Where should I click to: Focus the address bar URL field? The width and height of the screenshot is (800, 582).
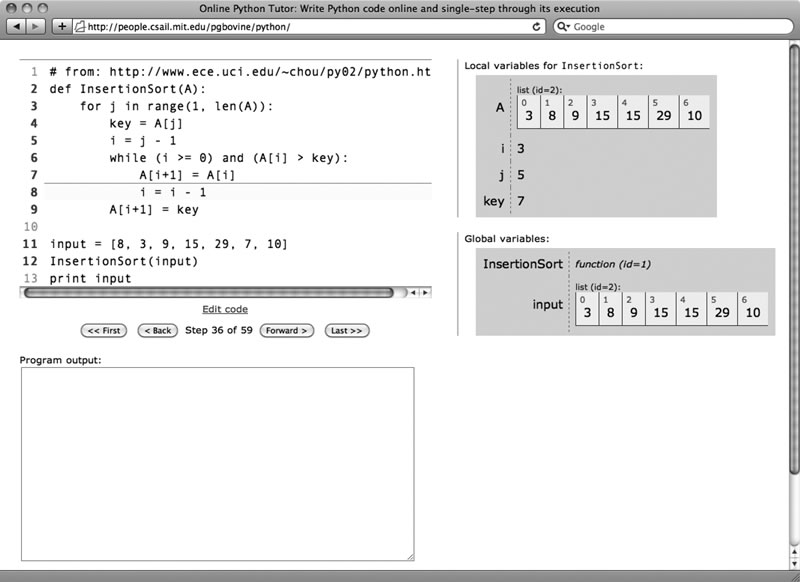(x=309, y=27)
